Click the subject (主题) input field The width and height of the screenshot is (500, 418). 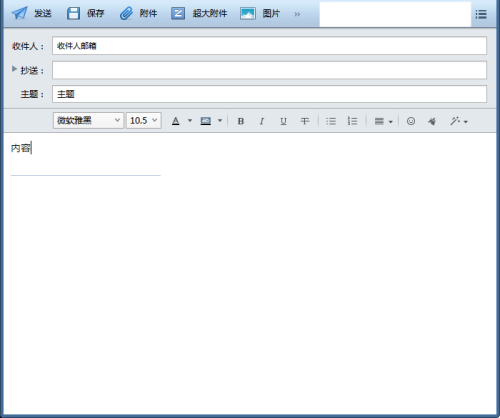pos(269,94)
